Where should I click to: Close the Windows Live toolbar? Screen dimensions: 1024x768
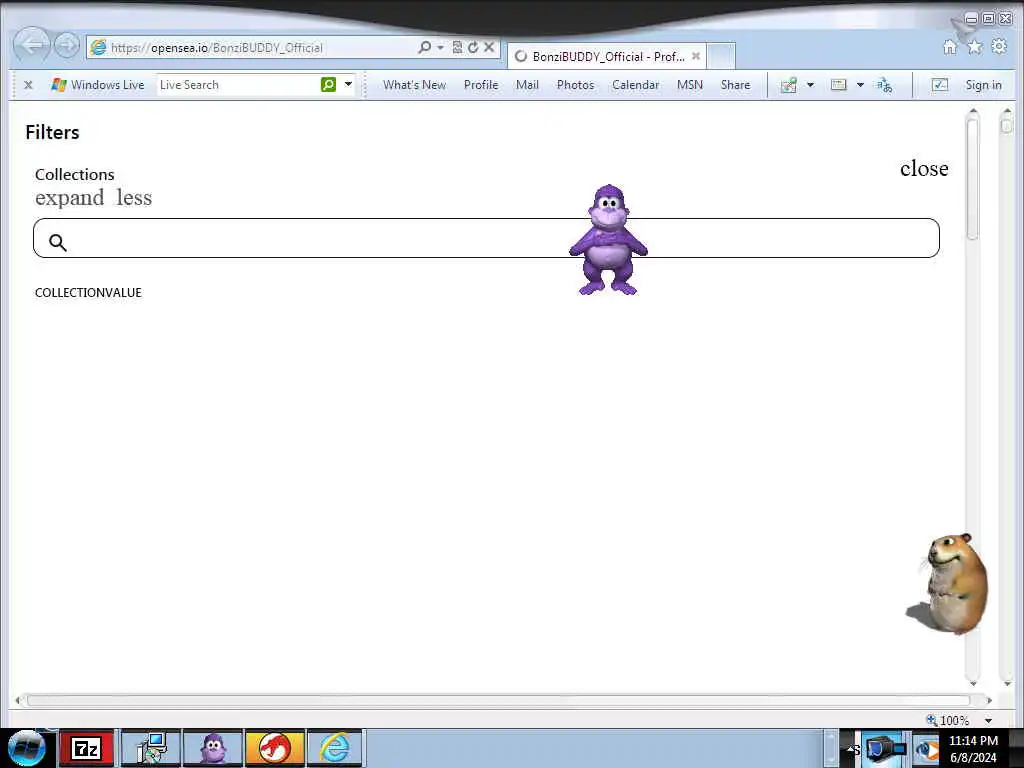pyautogui.click(x=28, y=85)
